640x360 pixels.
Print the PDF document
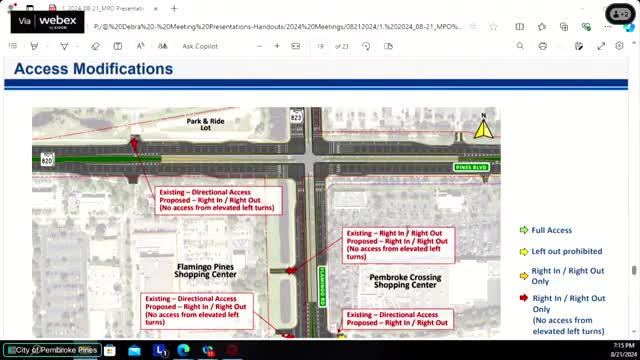[542, 46]
